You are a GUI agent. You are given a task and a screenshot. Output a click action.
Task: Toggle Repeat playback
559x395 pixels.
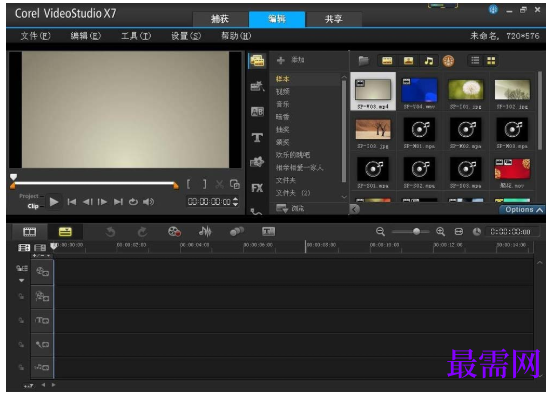click(133, 202)
